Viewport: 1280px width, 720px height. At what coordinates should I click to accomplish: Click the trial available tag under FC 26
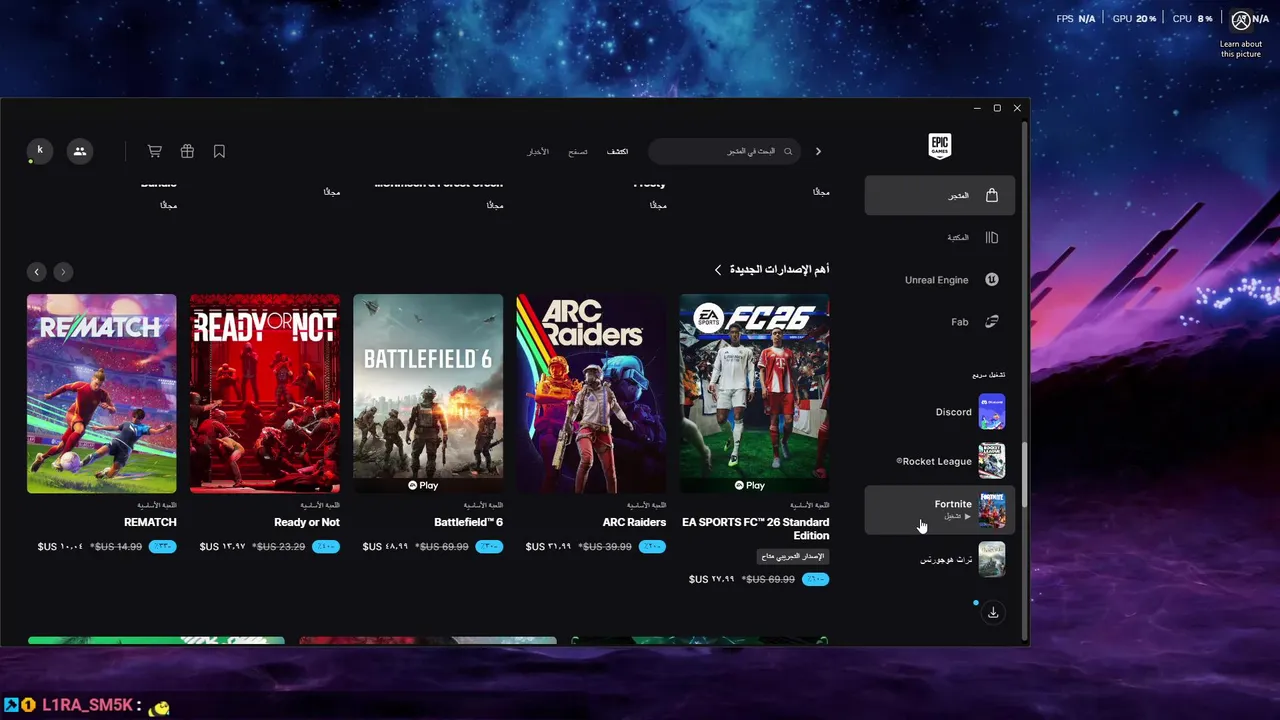point(793,556)
